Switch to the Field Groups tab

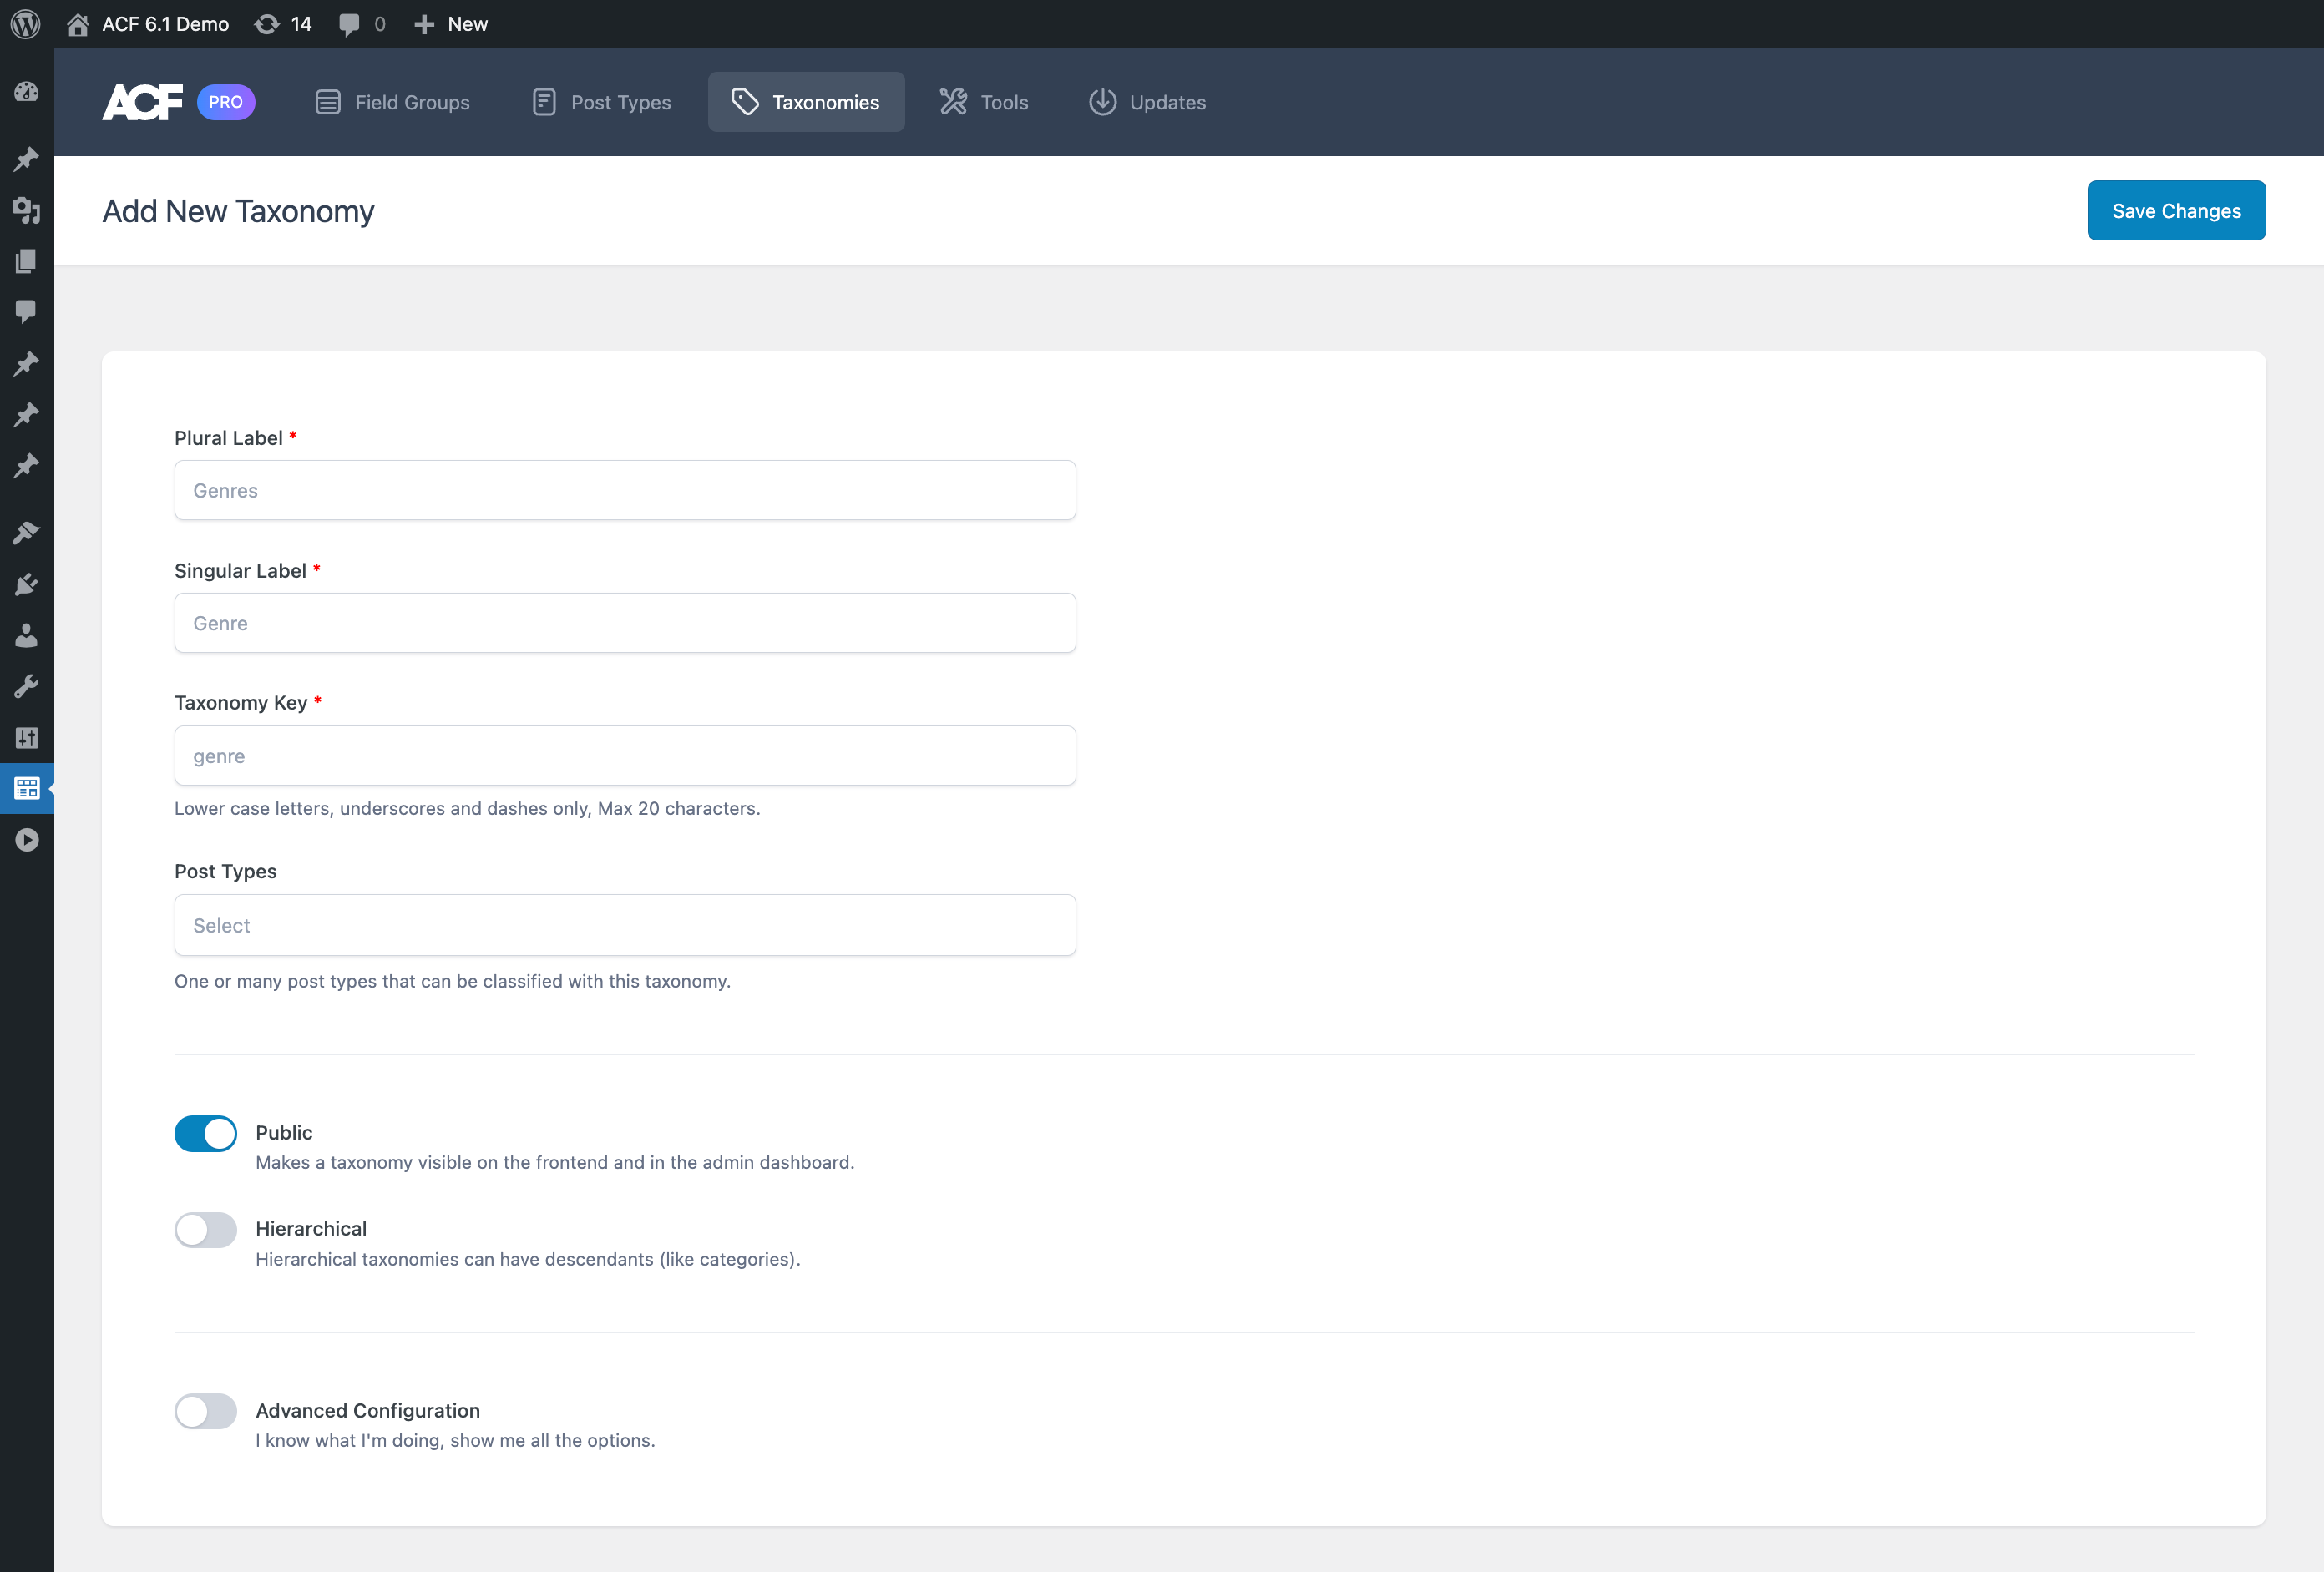coord(392,101)
